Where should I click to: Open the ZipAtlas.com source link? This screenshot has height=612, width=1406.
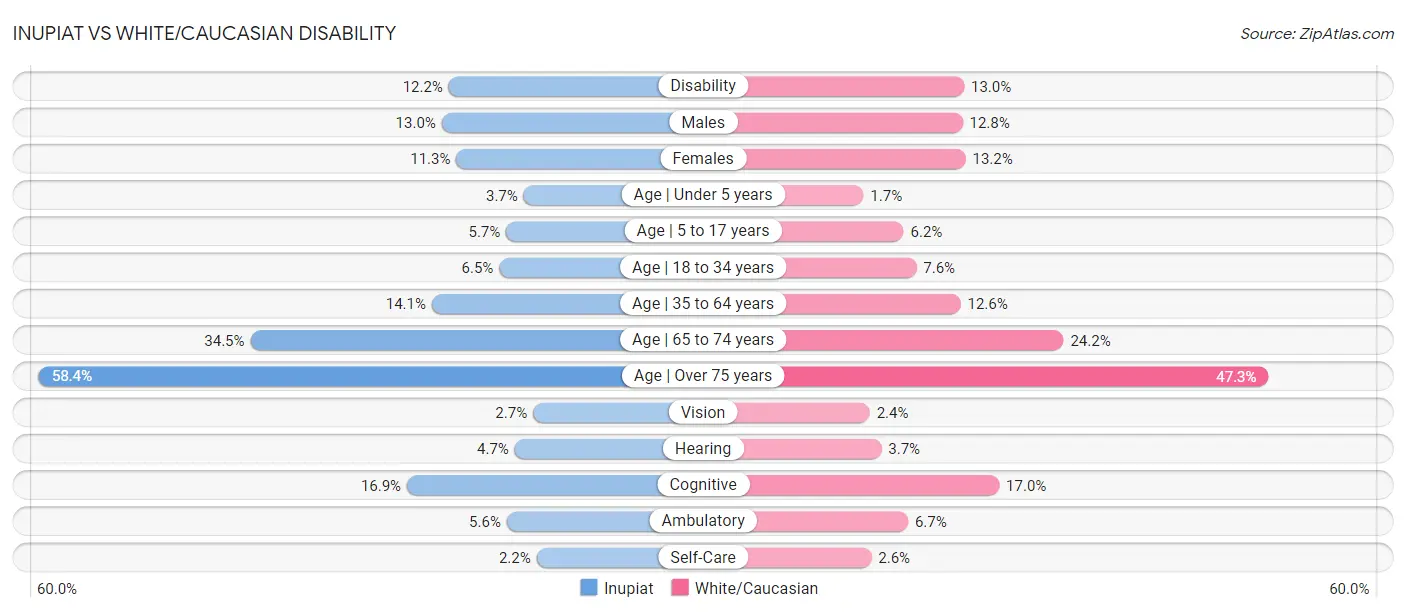(x=1317, y=33)
